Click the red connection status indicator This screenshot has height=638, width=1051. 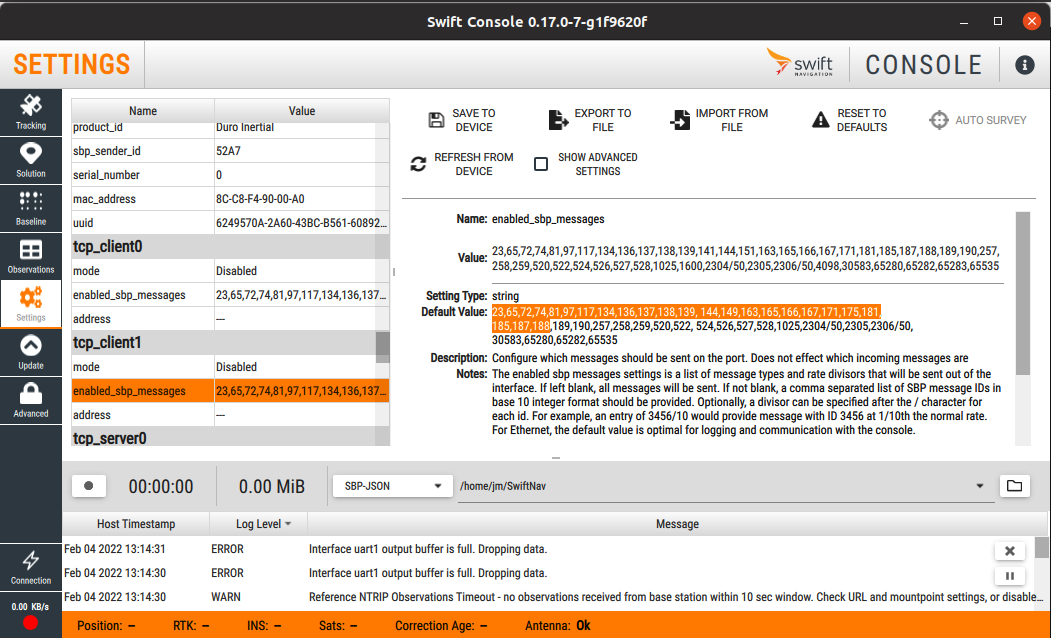[30, 623]
